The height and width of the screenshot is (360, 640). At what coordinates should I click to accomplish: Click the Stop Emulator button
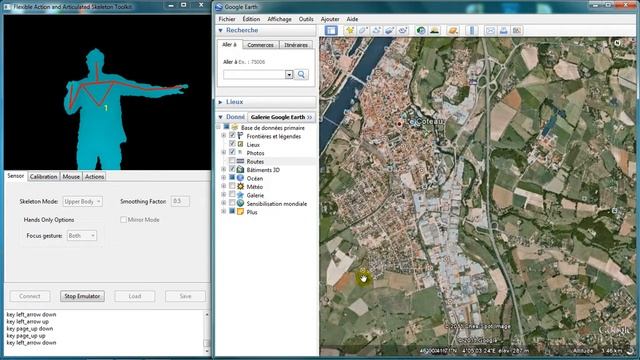[x=82, y=296]
